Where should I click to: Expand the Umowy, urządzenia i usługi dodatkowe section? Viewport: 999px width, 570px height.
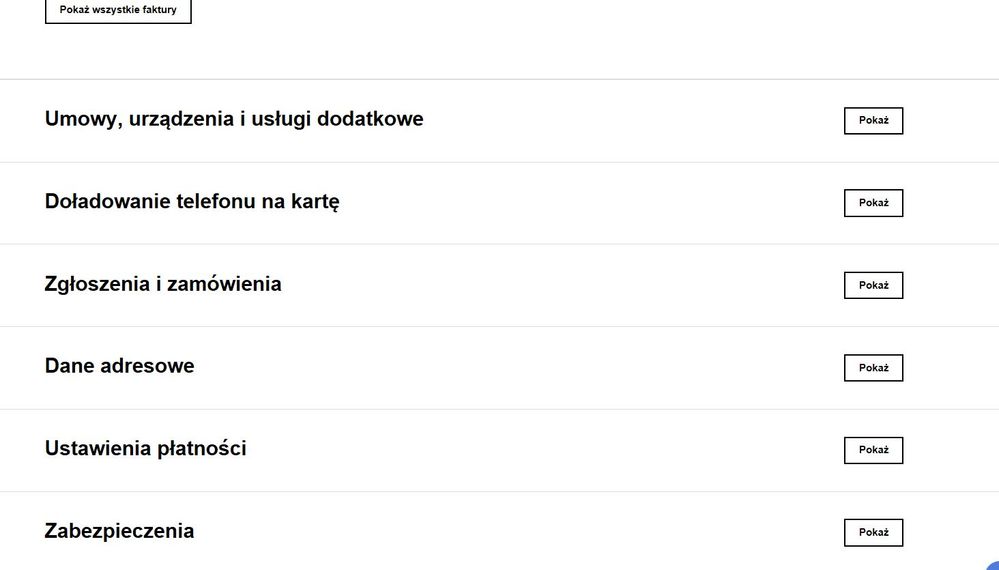pyautogui.click(x=873, y=121)
